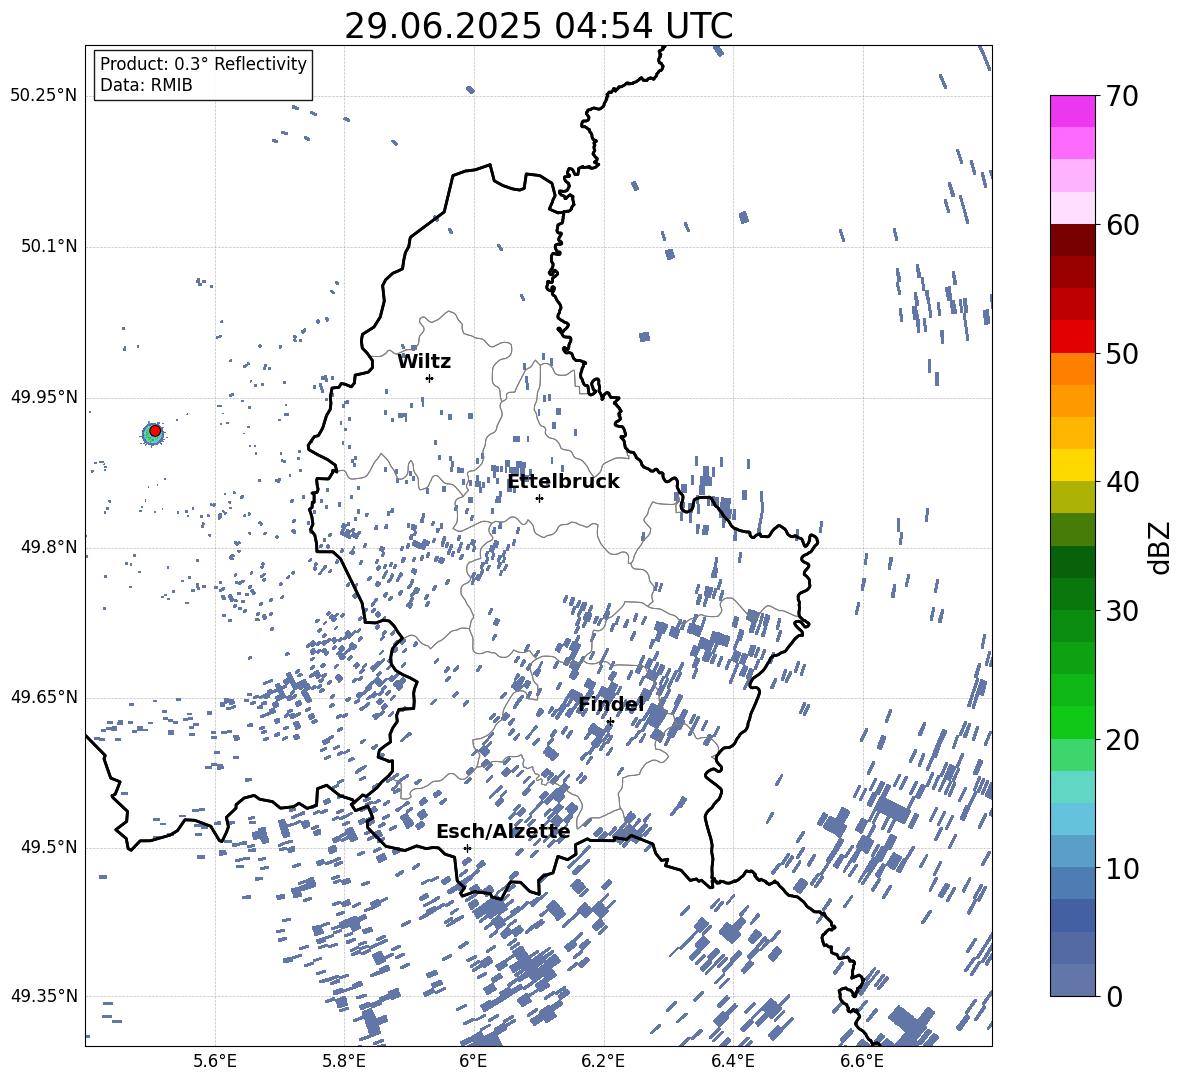Click the colorbar tick label 0

[x=1114, y=996]
